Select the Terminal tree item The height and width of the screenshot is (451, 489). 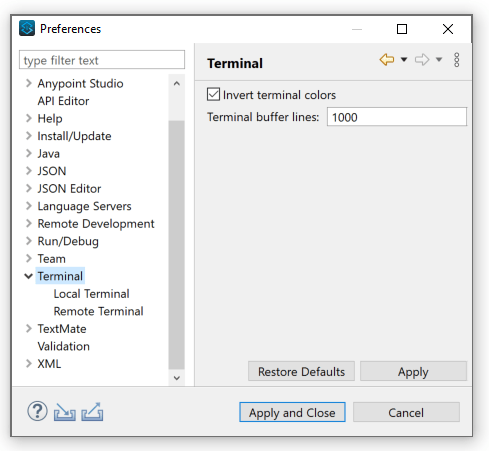tap(60, 276)
